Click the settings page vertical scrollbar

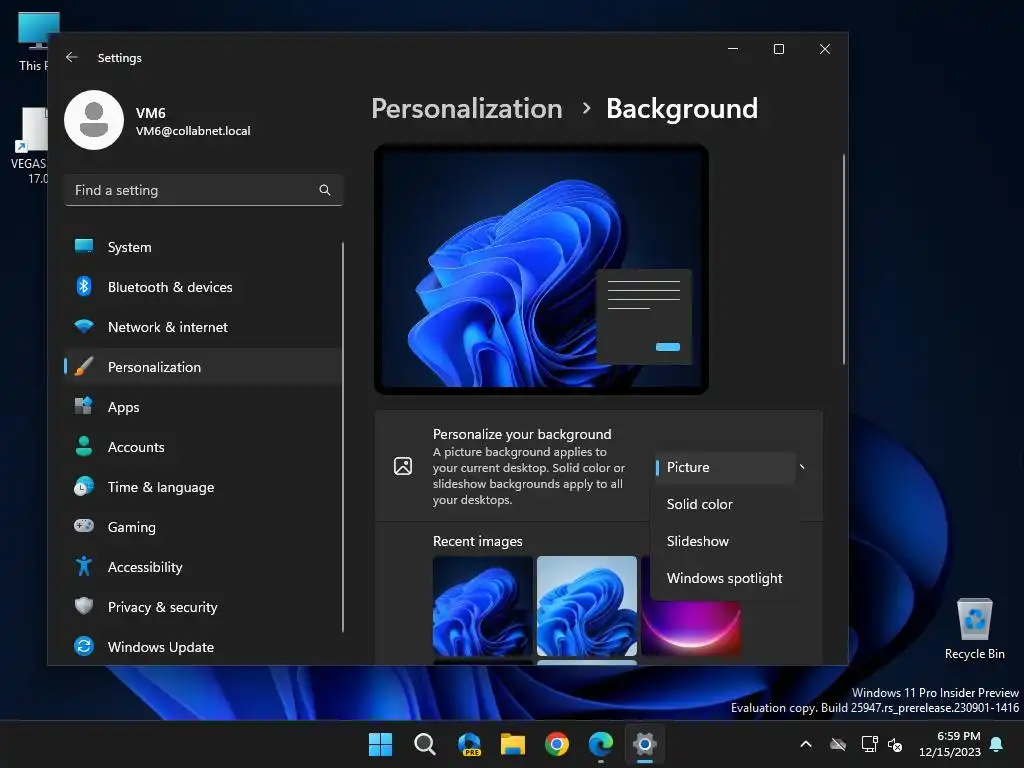click(844, 259)
